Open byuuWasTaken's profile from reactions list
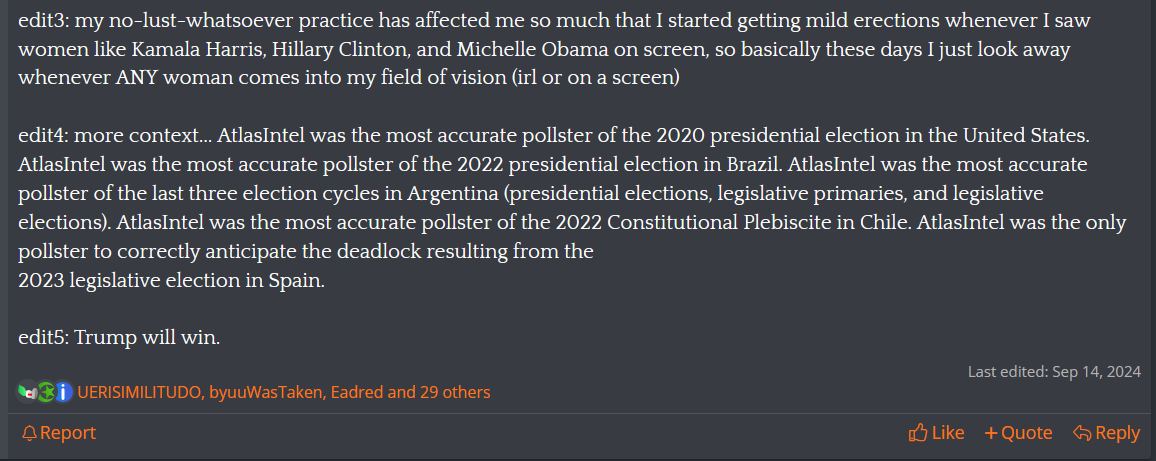 coord(267,392)
